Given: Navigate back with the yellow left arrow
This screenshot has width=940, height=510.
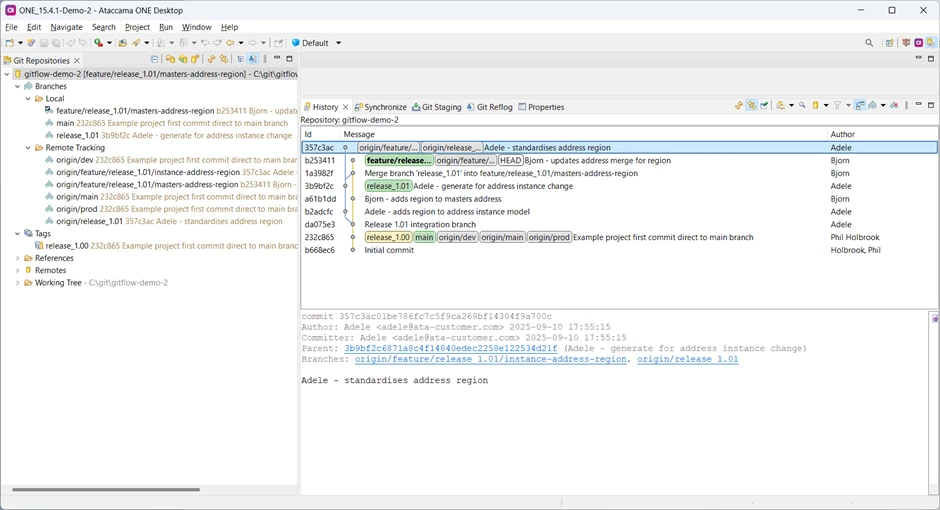Looking at the screenshot, I should [x=230, y=43].
